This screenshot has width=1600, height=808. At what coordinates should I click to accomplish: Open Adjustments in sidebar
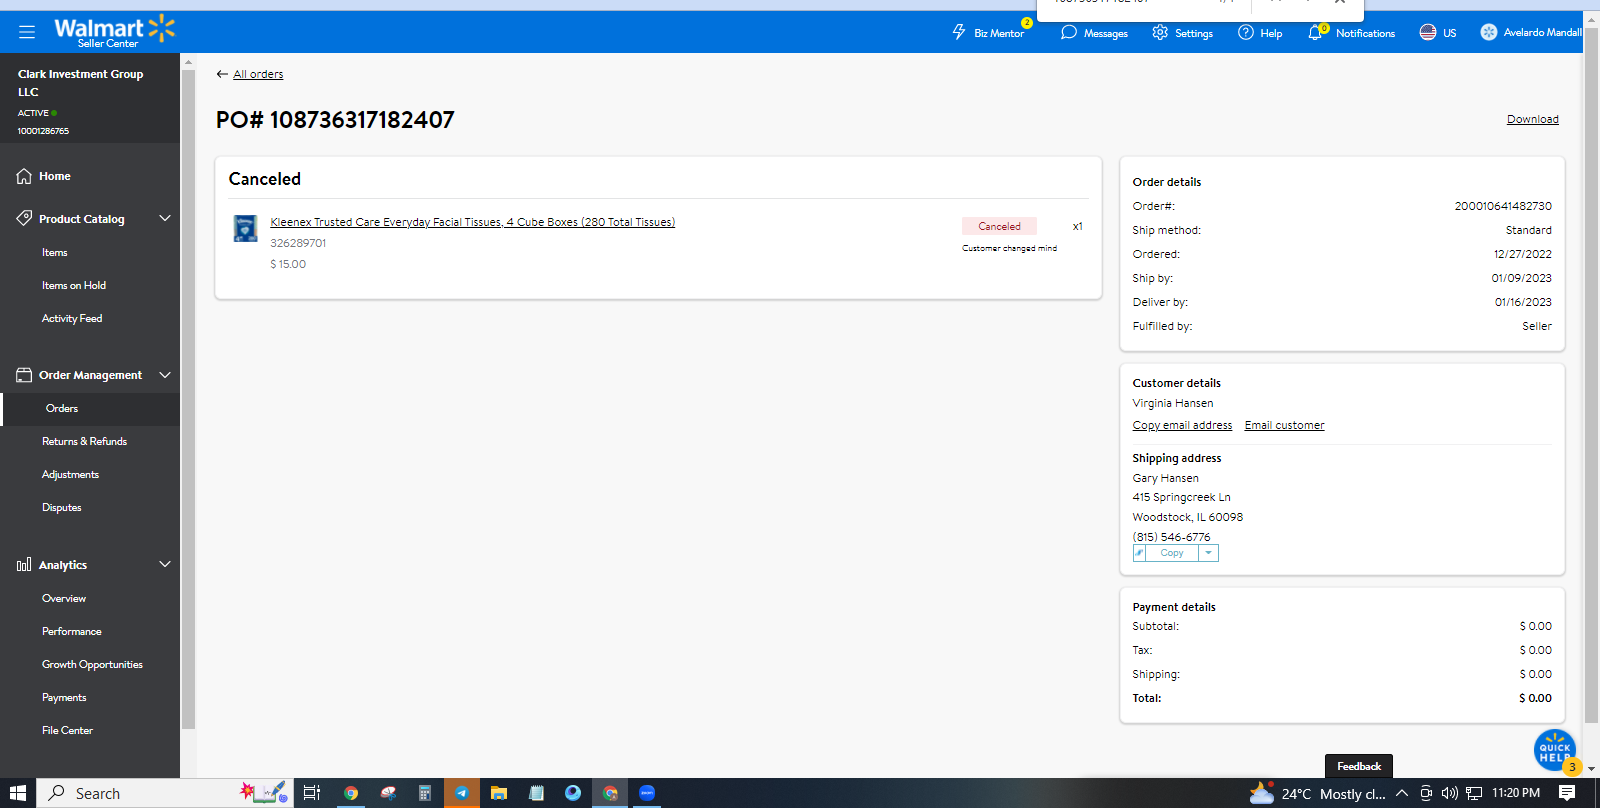pyautogui.click(x=70, y=475)
